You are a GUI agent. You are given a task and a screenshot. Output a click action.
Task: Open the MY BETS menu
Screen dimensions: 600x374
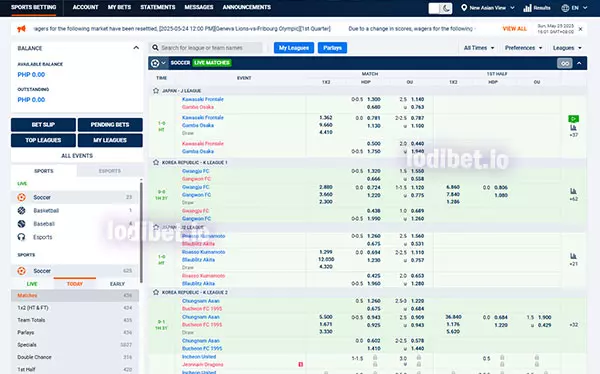(x=119, y=7)
